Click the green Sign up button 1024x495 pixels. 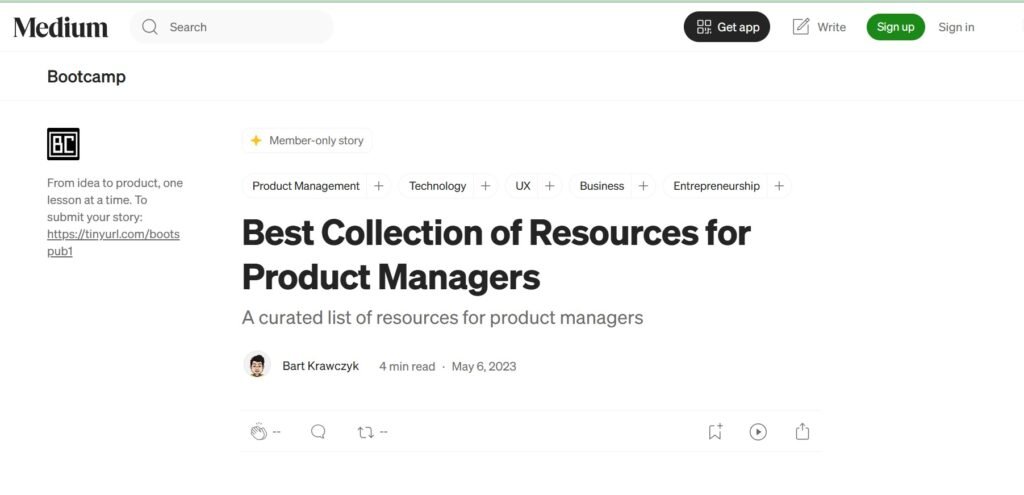click(x=895, y=27)
